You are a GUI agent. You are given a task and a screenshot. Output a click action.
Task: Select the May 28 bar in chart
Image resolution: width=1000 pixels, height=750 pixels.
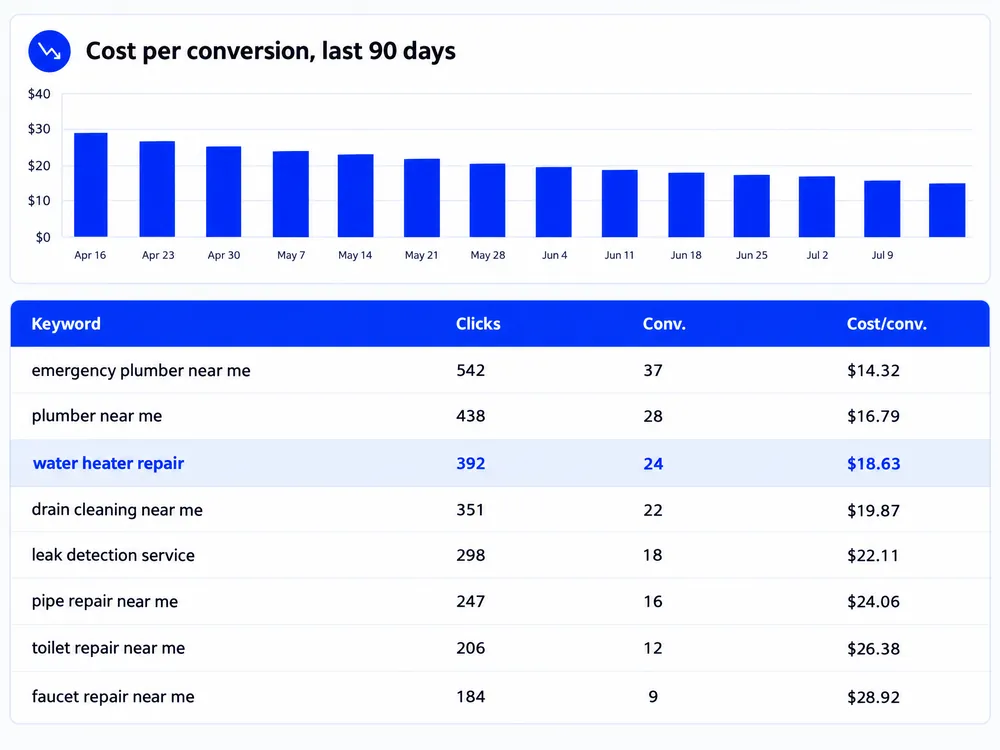coord(487,200)
